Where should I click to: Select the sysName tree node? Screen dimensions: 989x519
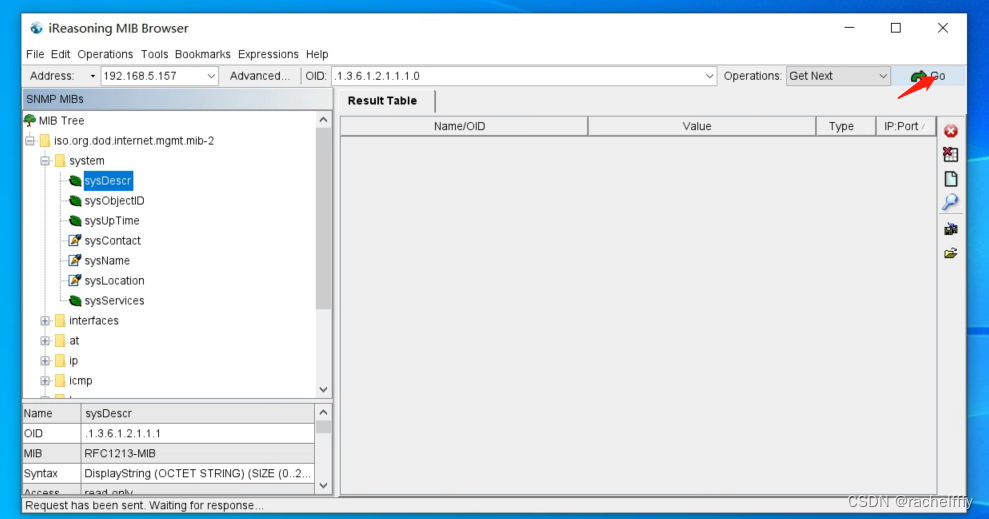[x=107, y=260]
